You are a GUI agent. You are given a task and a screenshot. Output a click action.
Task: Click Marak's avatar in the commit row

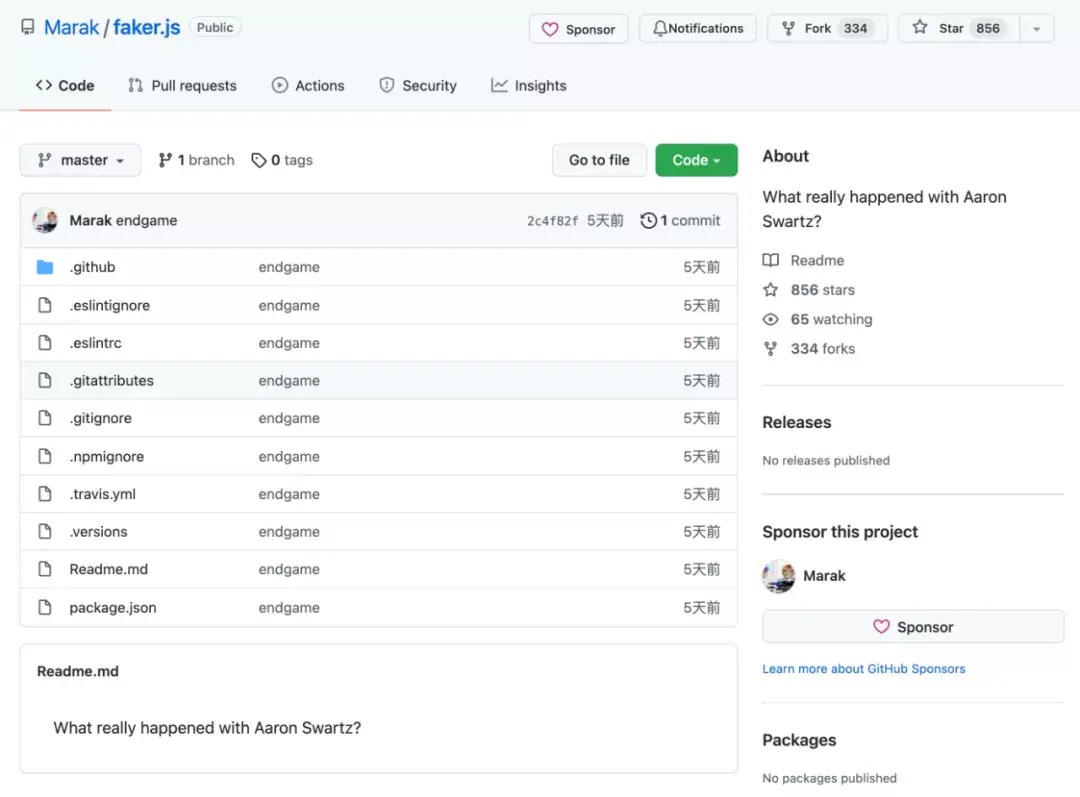(x=45, y=220)
